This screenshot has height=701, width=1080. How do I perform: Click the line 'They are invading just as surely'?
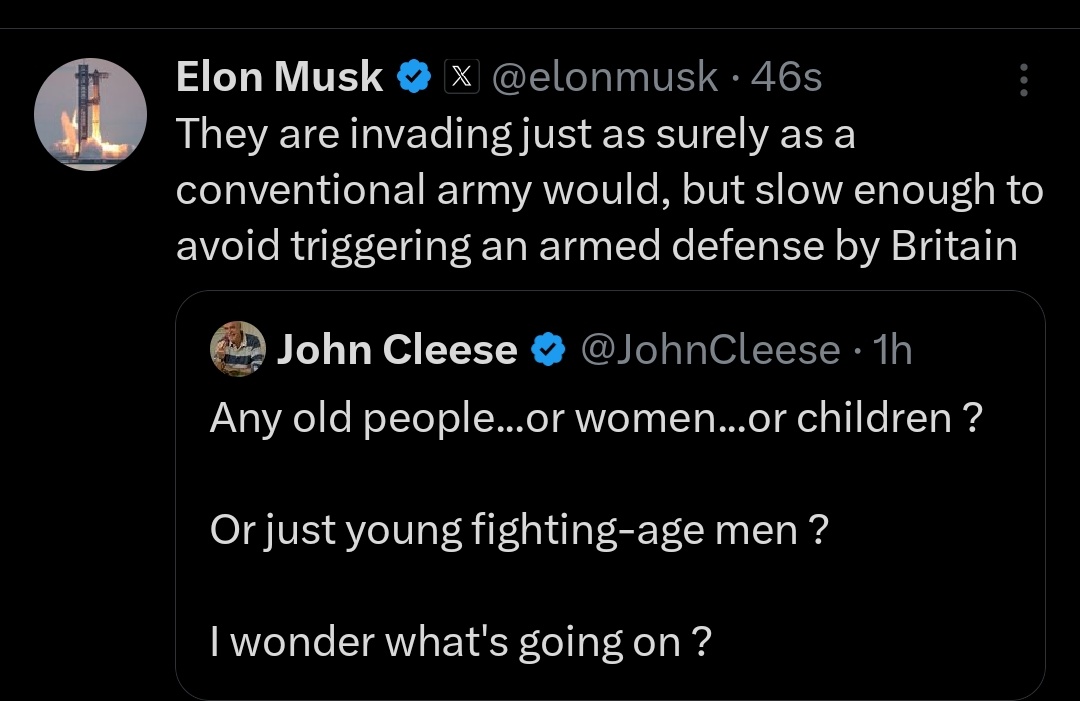click(x=515, y=134)
